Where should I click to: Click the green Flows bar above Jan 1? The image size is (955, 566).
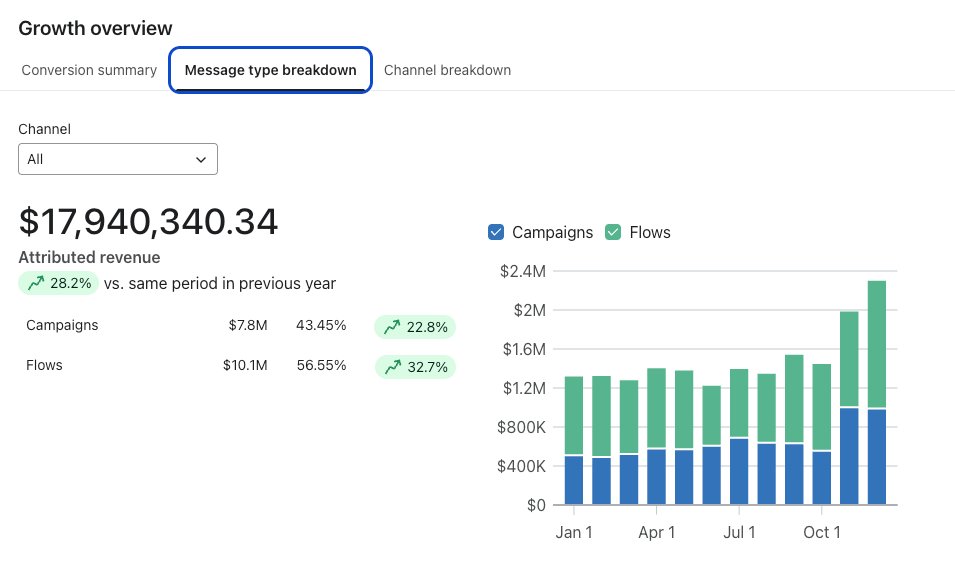tap(574, 415)
